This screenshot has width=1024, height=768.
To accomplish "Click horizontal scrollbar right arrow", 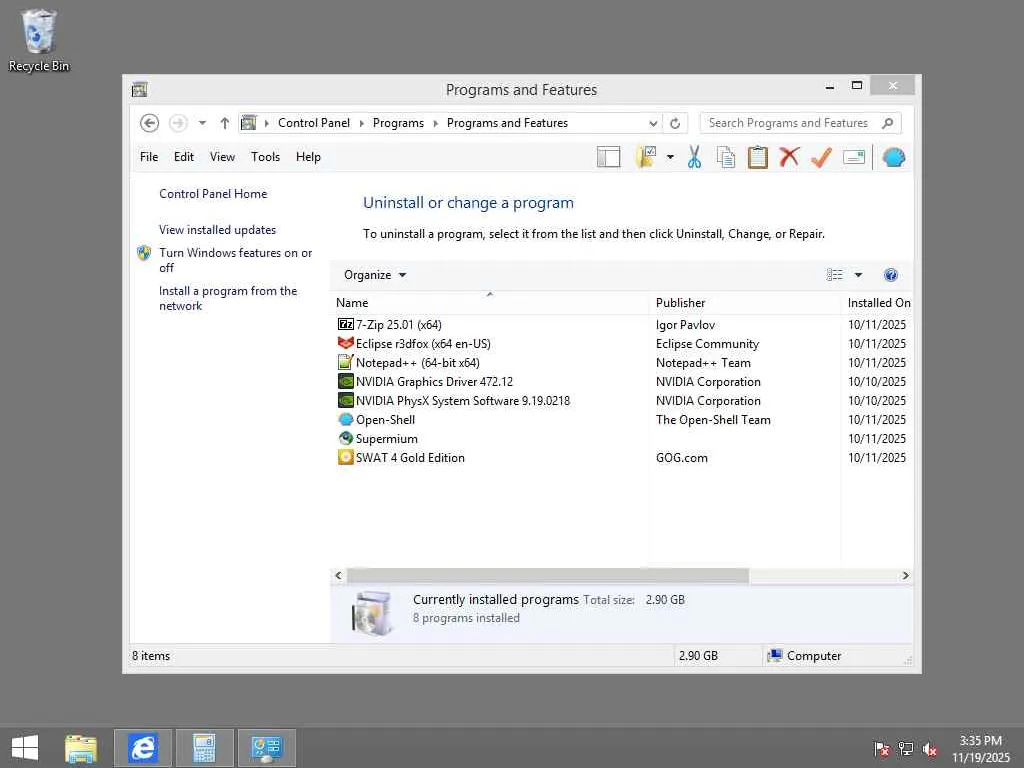I will pyautogui.click(x=905, y=575).
